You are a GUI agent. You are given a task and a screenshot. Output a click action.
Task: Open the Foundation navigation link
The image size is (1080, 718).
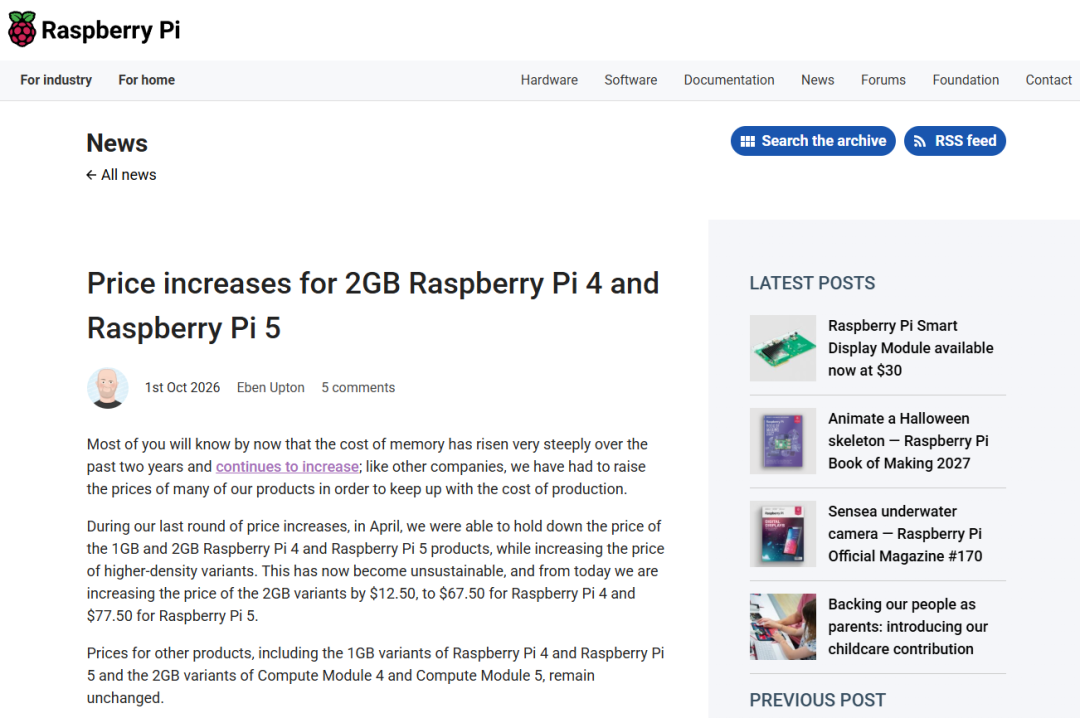point(966,80)
